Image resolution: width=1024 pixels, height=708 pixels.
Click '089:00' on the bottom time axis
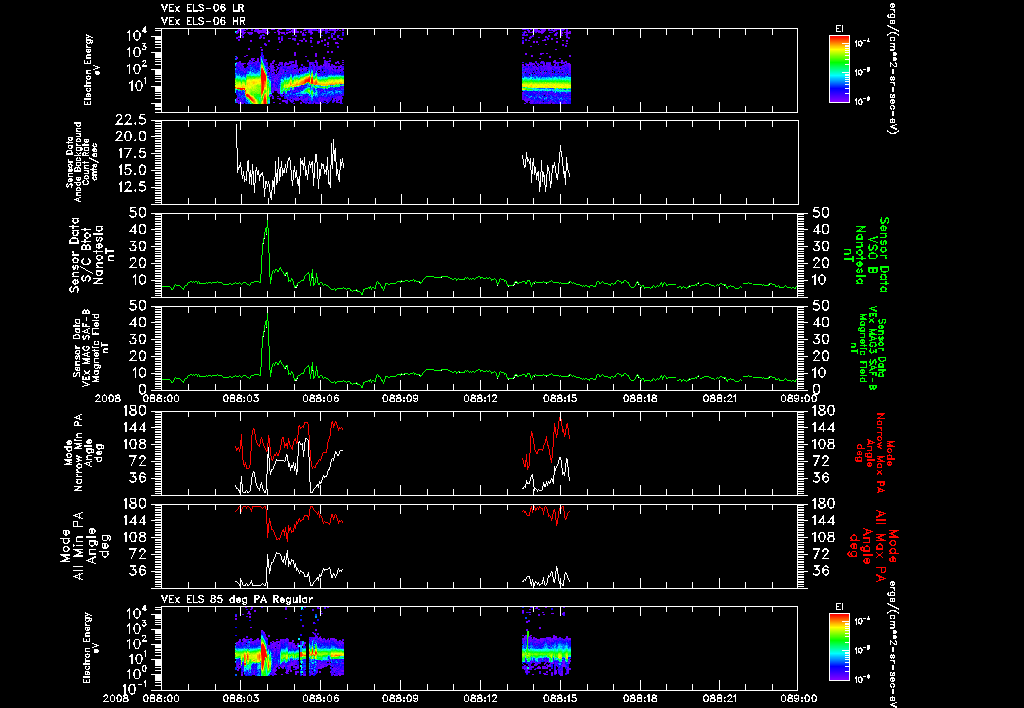[x=798, y=698]
